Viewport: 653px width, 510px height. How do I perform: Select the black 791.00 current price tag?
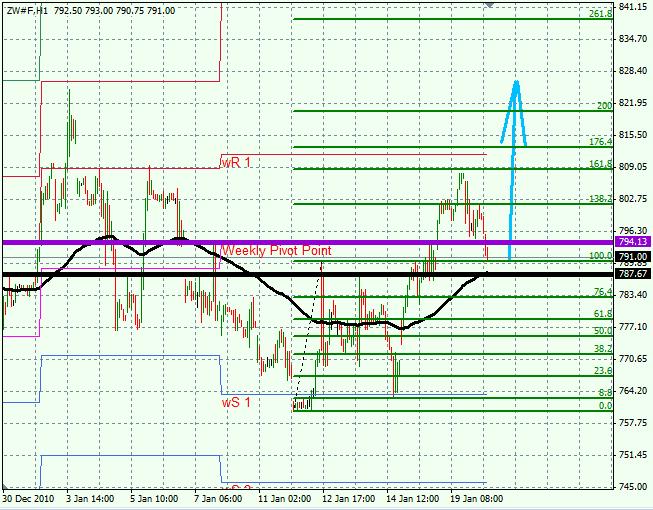click(633, 257)
